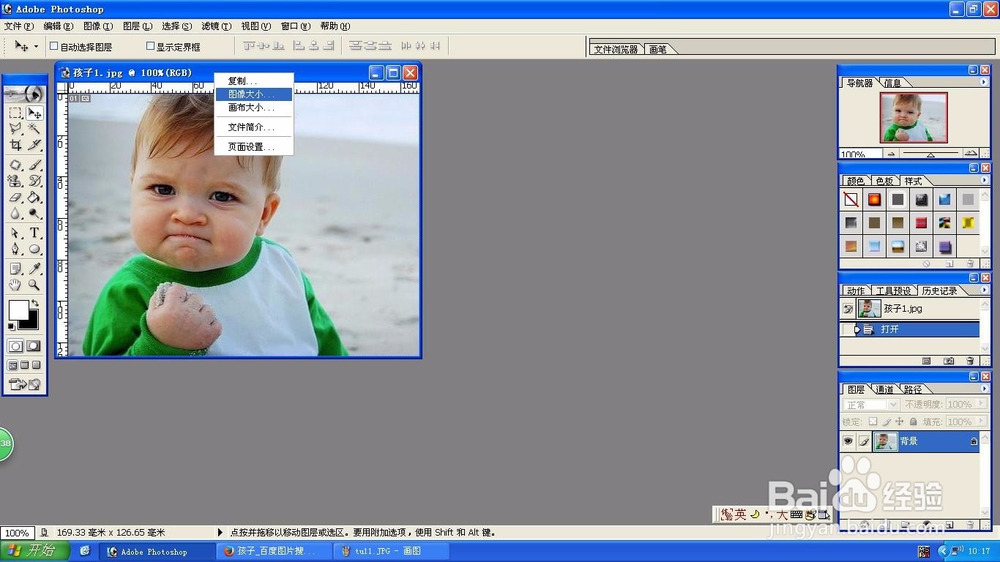Enable Auto Select Layer checkbox
Image resolution: width=1000 pixels, height=562 pixels.
pyautogui.click(x=54, y=46)
